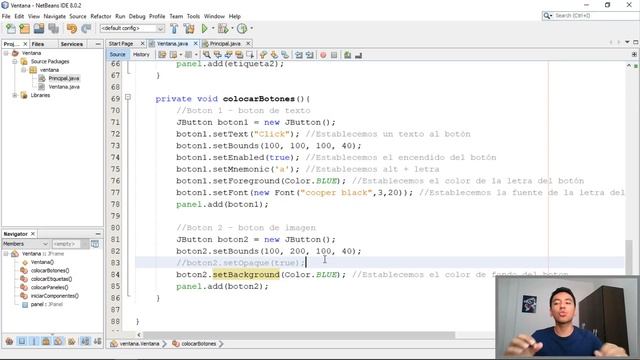Image resolution: width=640 pixels, height=360 pixels.
Task: Switch editor to History view
Action: pyautogui.click(x=141, y=55)
